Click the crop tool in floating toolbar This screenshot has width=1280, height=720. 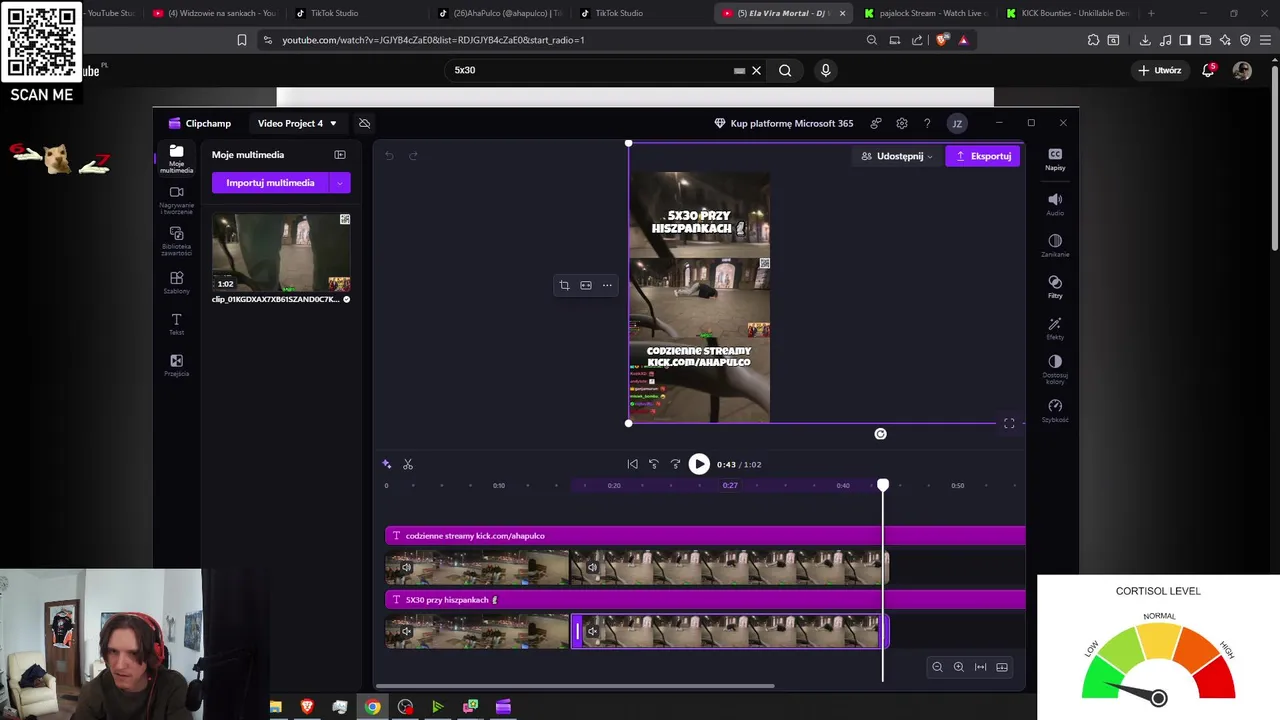[564, 285]
